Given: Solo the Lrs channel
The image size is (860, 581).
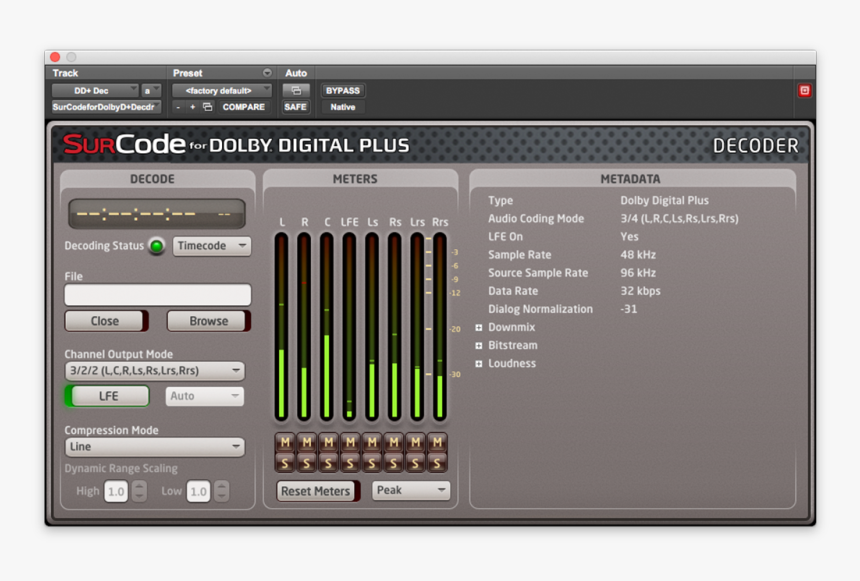Looking at the screenshot, I should (x=415, y=463).
